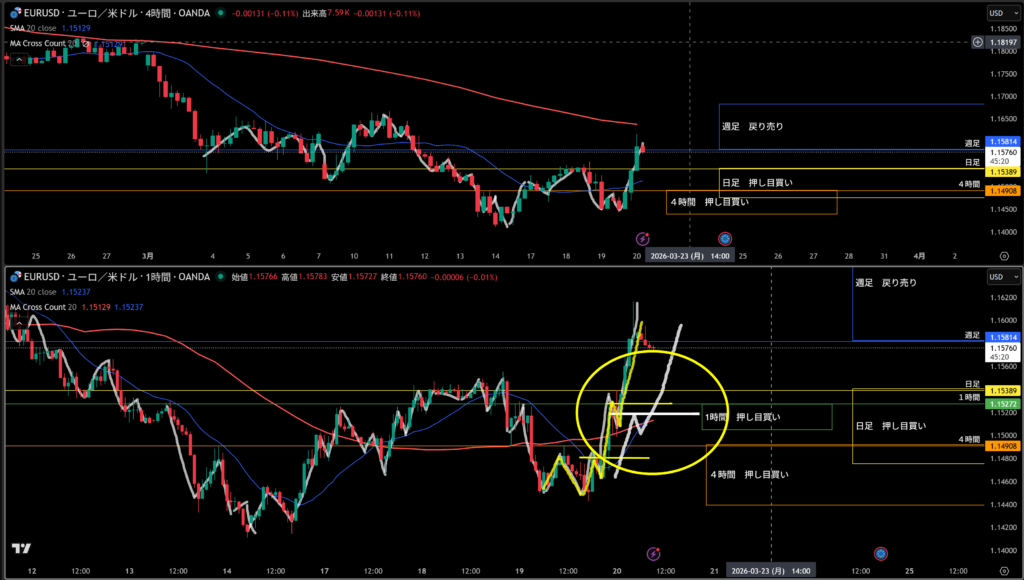Toggle market status green dot on top chart
The width and height of the screenshot is (1024, 580).
coord(220,14)
